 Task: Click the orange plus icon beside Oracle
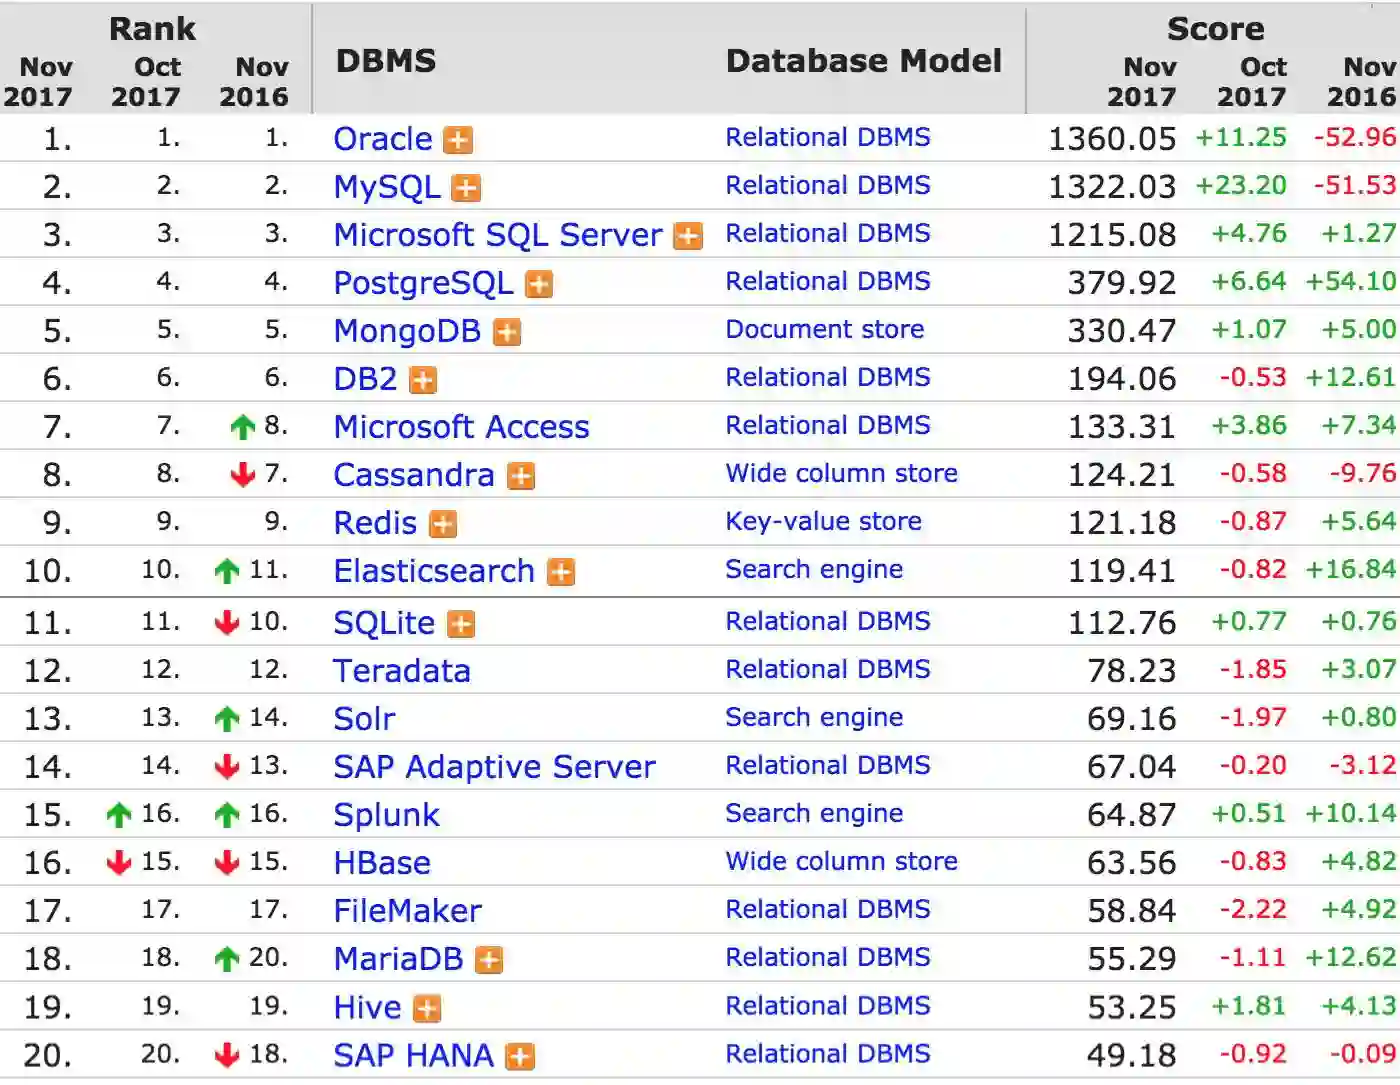click(458, 140)
